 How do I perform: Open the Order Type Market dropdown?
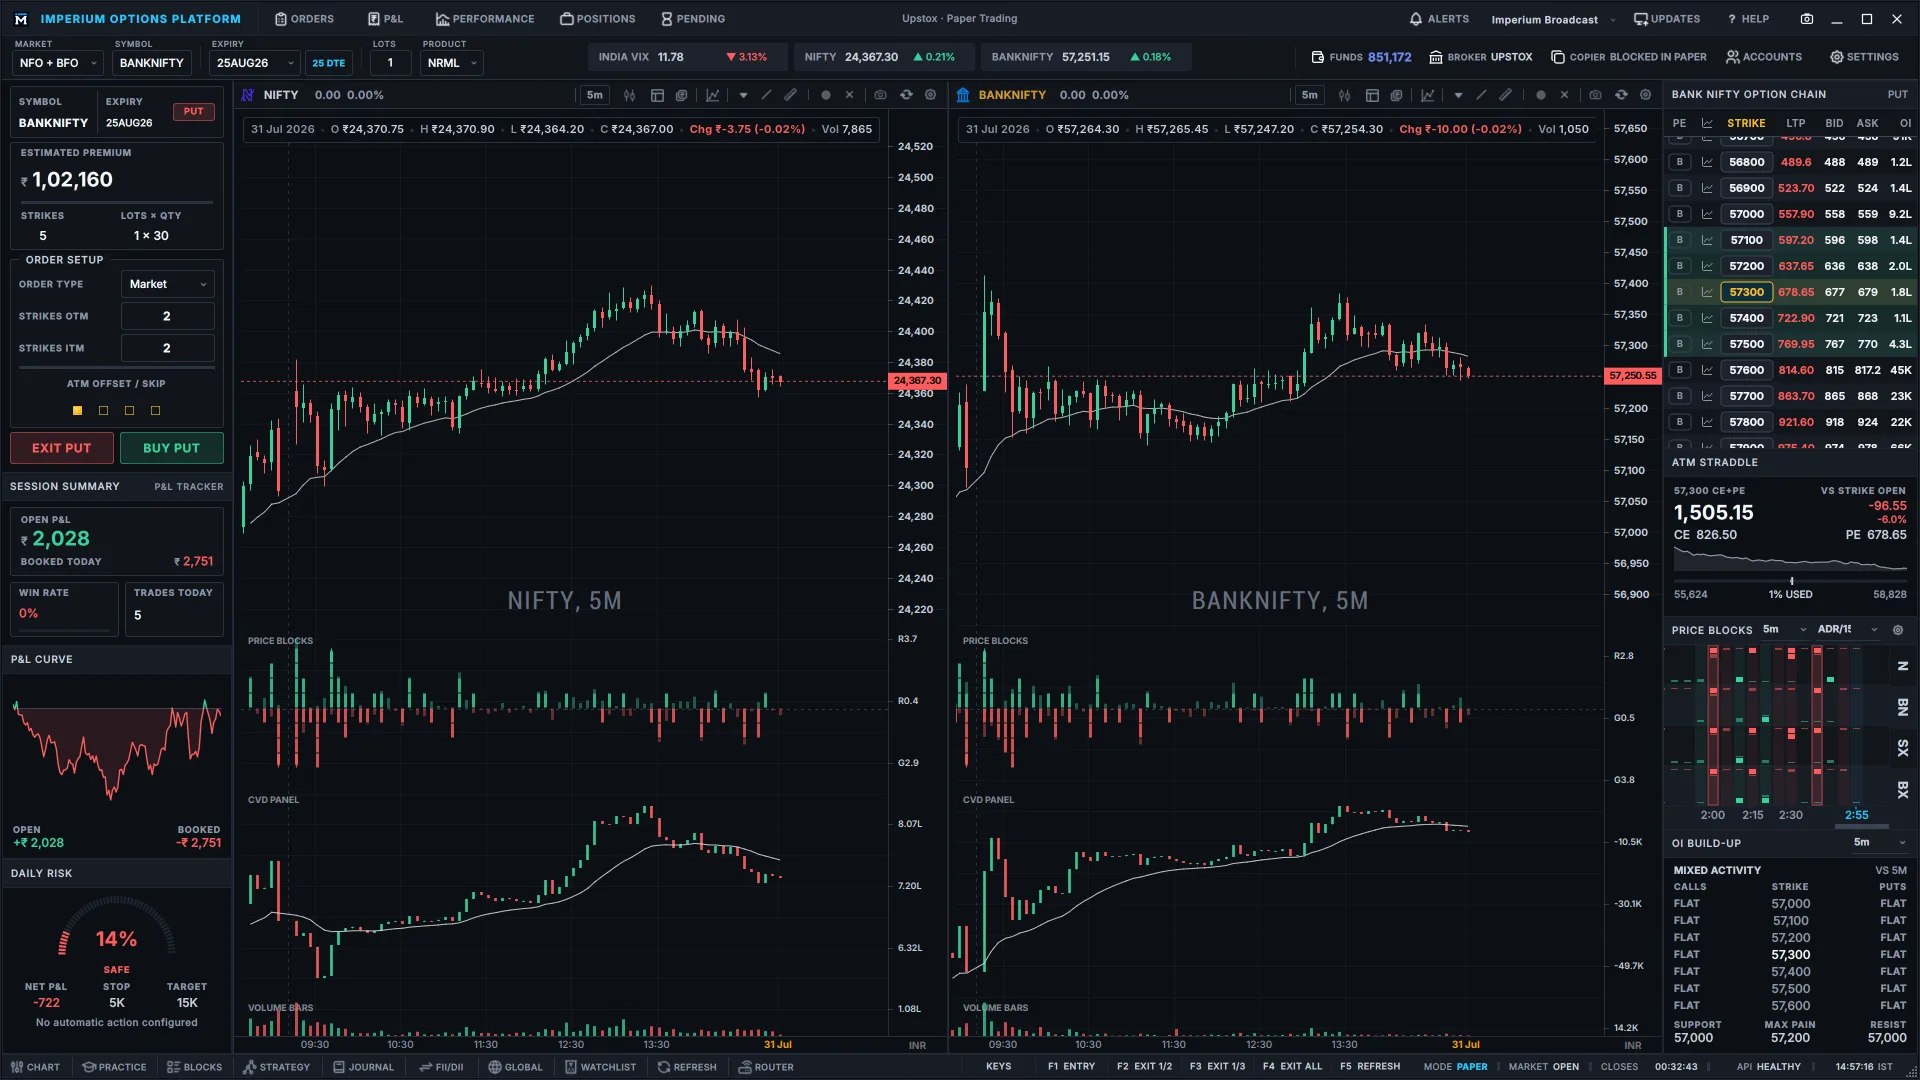(x=168, y=284)
